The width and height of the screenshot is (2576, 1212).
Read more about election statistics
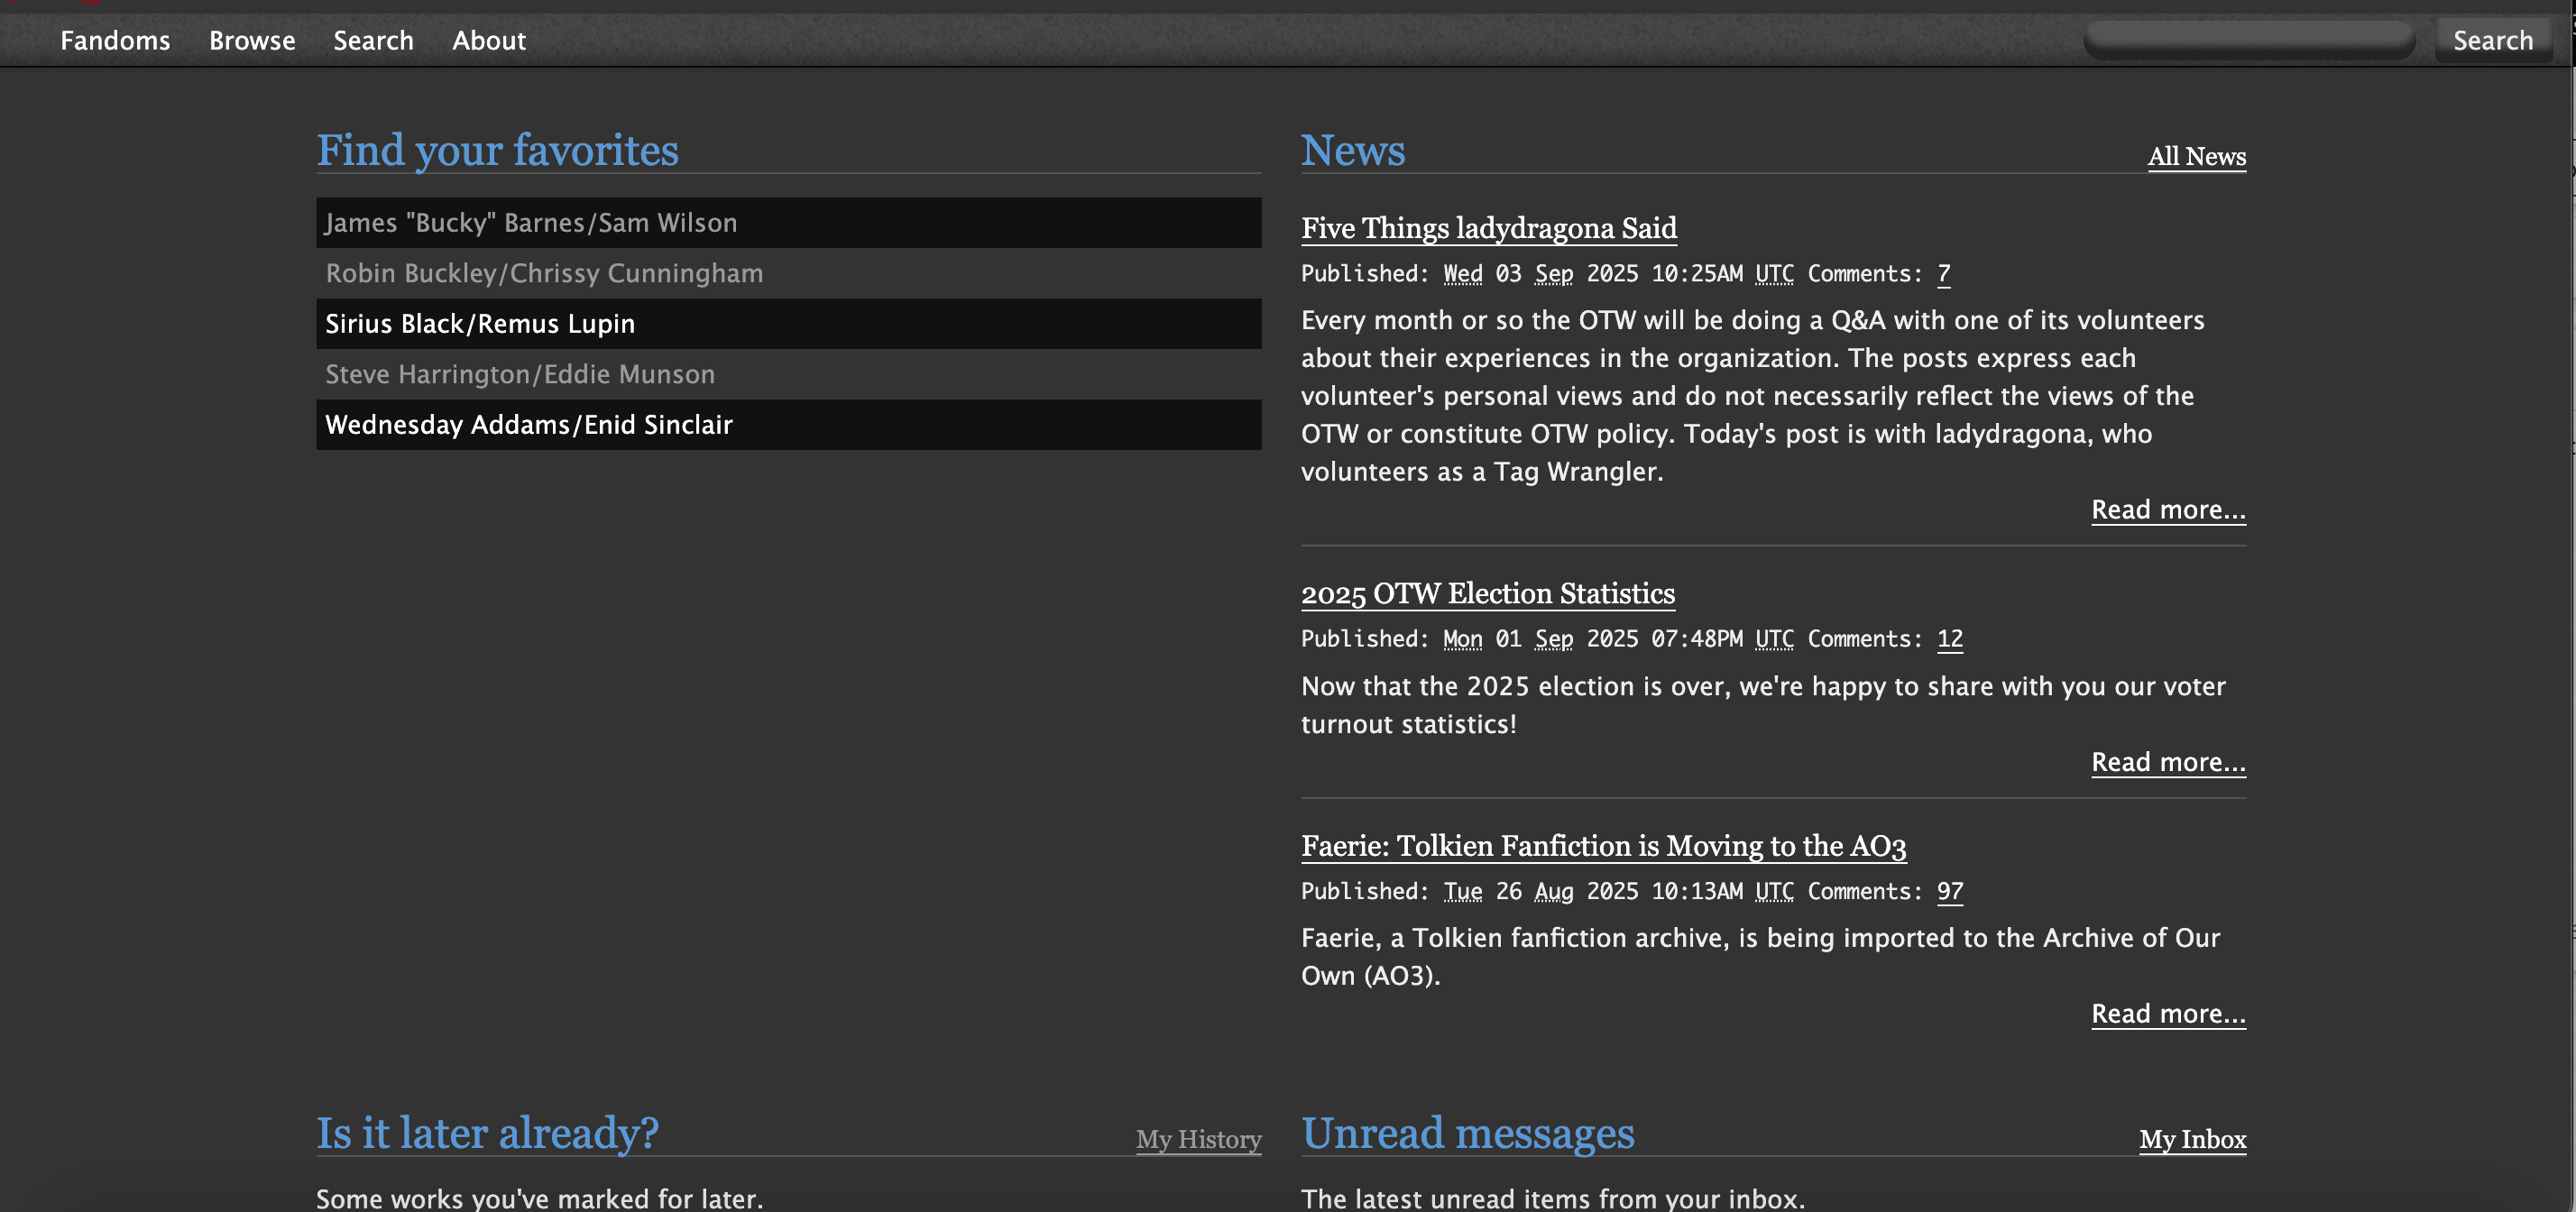point(2168,762)
